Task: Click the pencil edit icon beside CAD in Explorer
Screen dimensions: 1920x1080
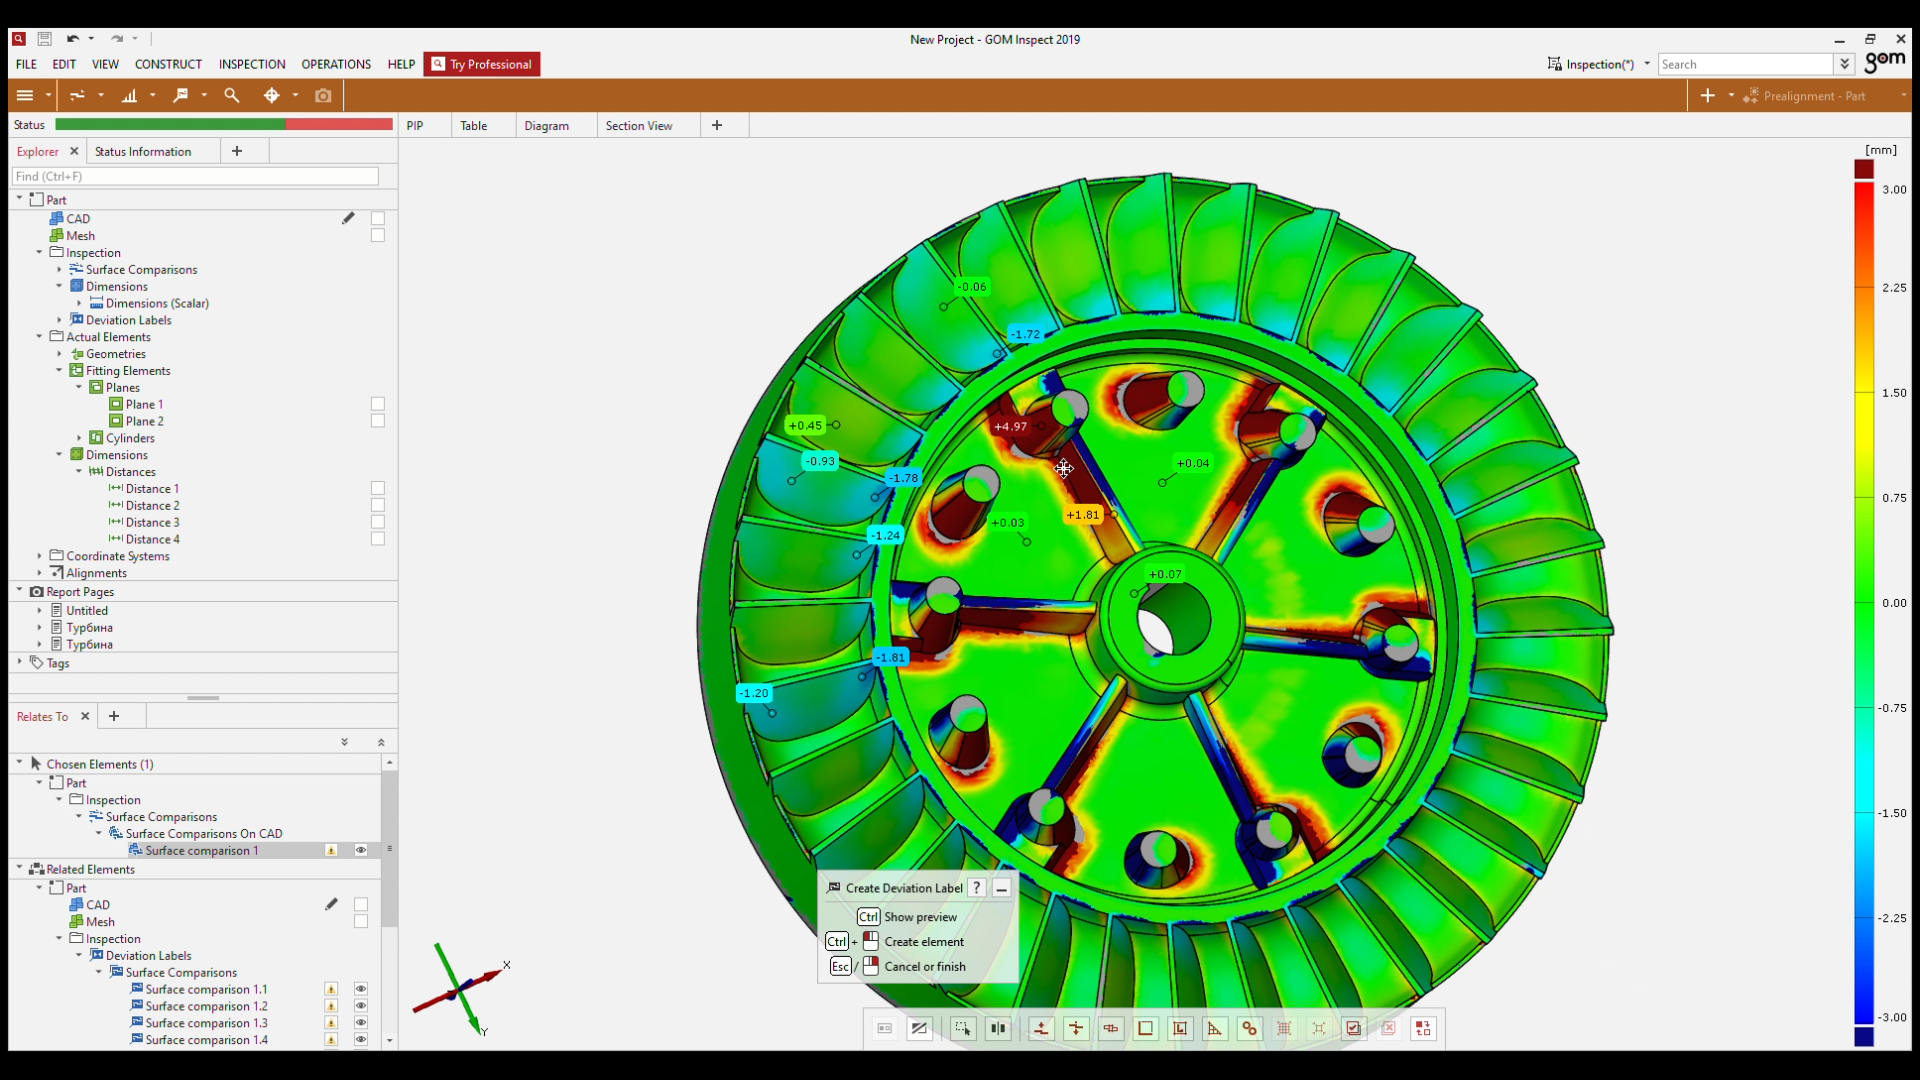Action: pos(348,218)
